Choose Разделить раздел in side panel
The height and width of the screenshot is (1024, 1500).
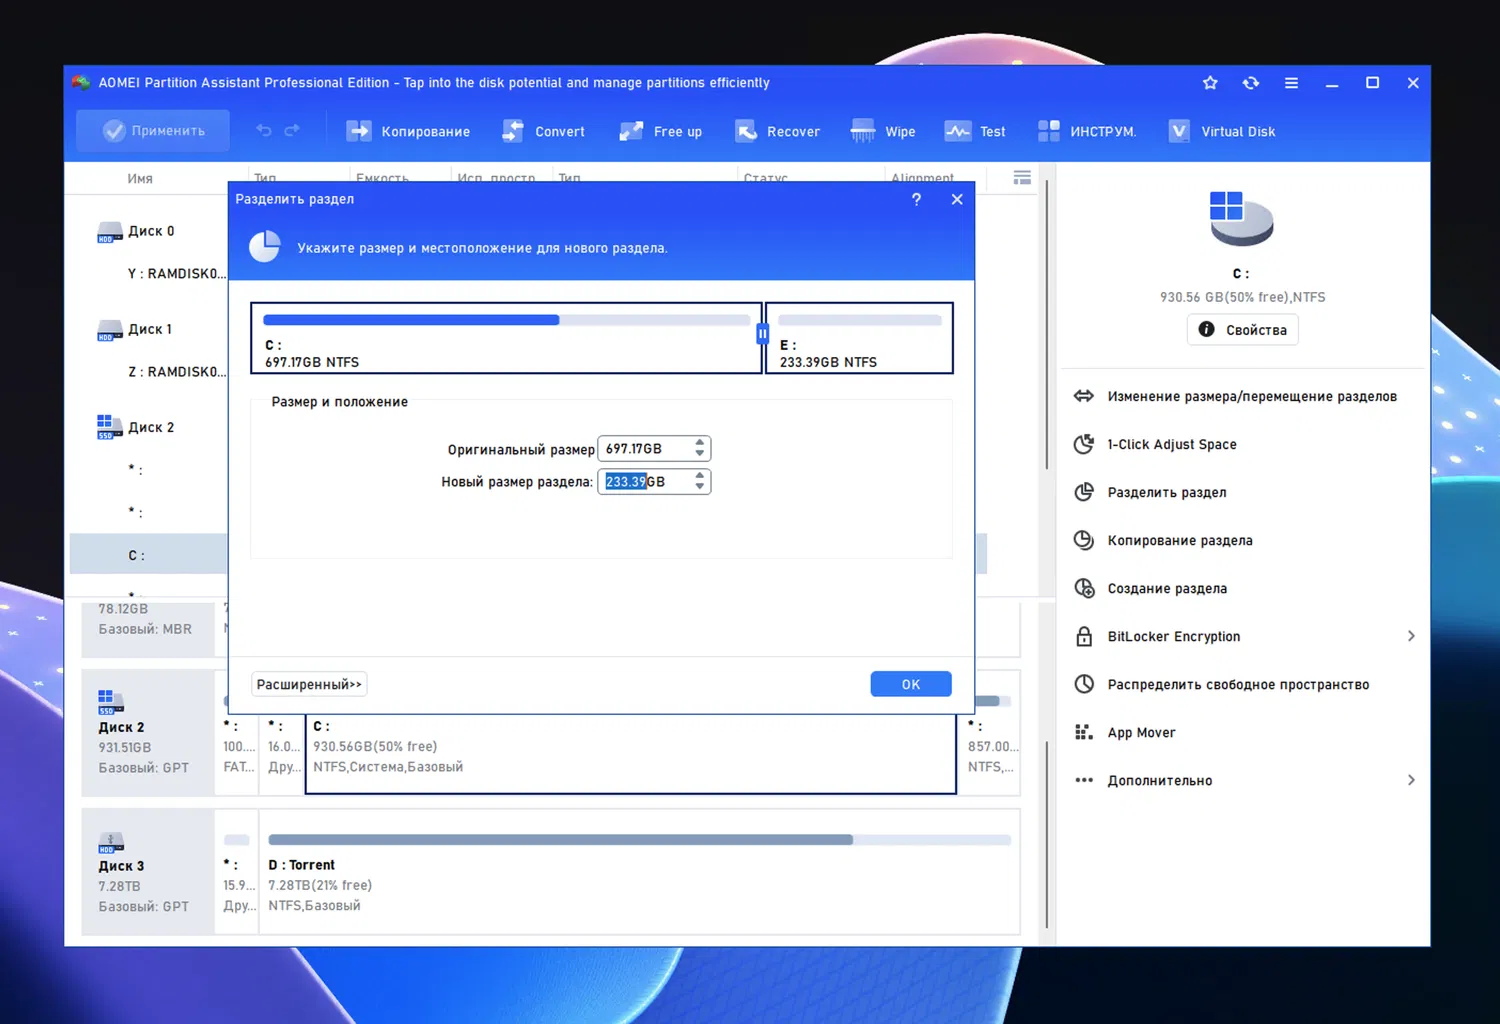tap(1167, 492)
